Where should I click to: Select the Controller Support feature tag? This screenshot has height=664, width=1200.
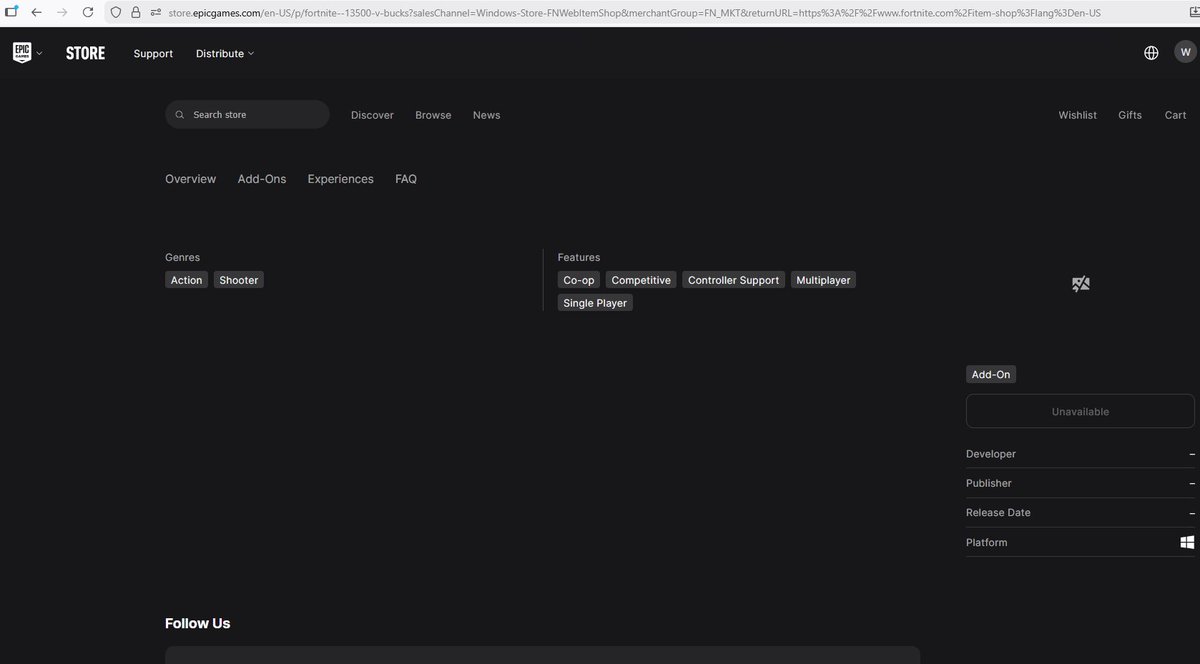coord(733,280)
